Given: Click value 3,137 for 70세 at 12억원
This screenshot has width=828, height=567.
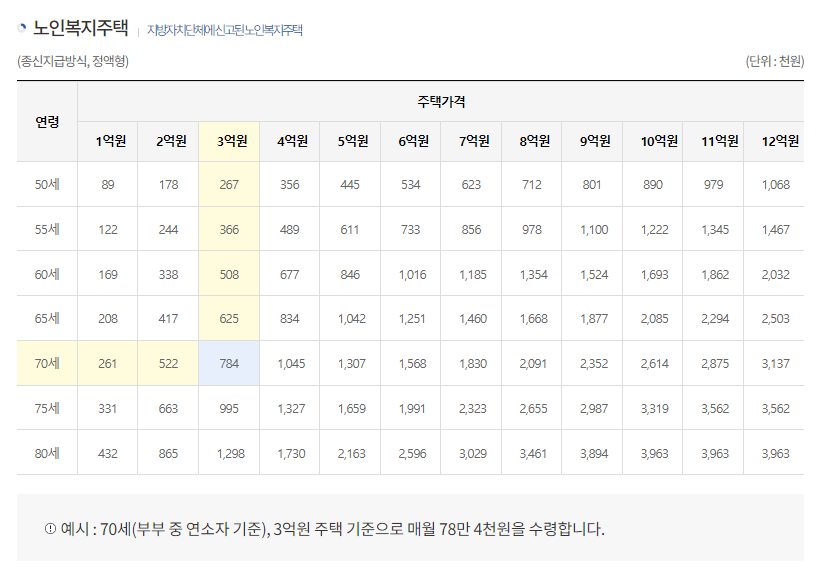Looking at the screenshot, I should tap(776, 364).
